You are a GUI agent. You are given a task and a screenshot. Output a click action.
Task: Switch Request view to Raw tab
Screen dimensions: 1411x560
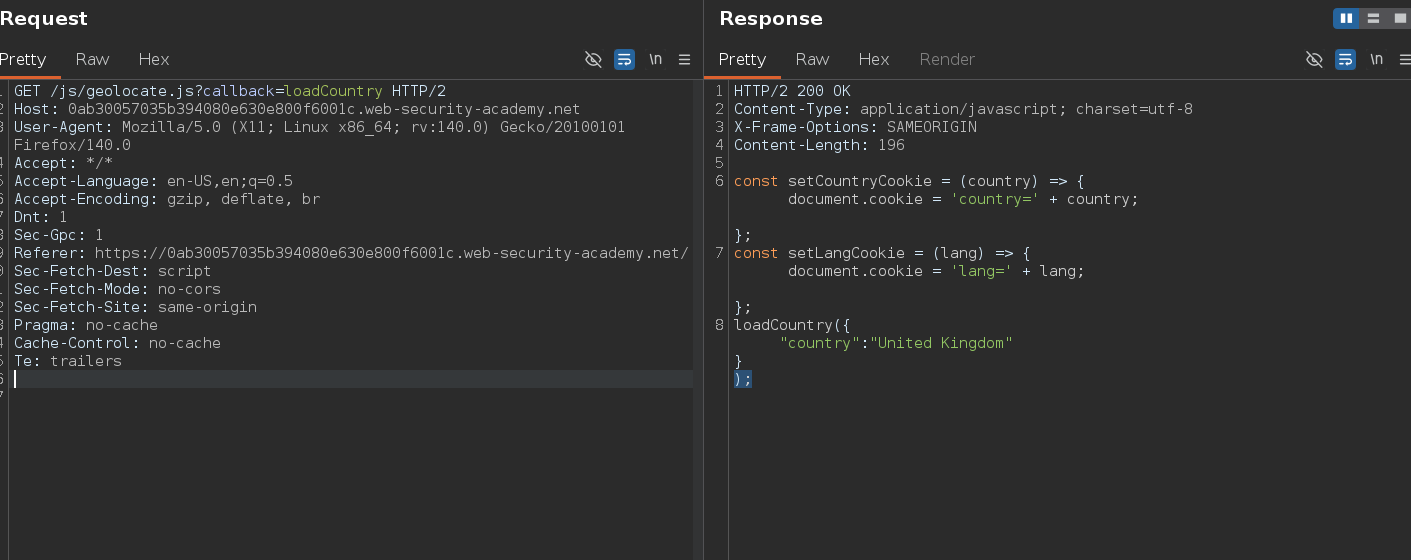click(x=92, y=59)
